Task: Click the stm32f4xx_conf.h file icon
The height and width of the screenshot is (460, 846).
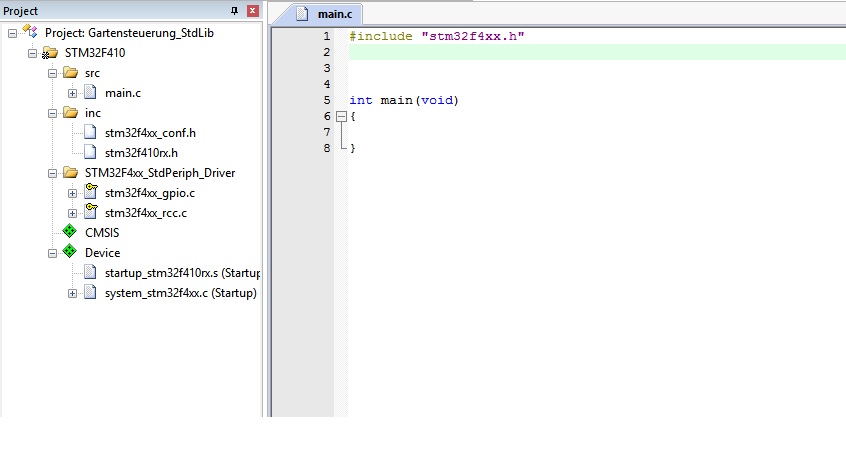Action: (x=90, y=132)
